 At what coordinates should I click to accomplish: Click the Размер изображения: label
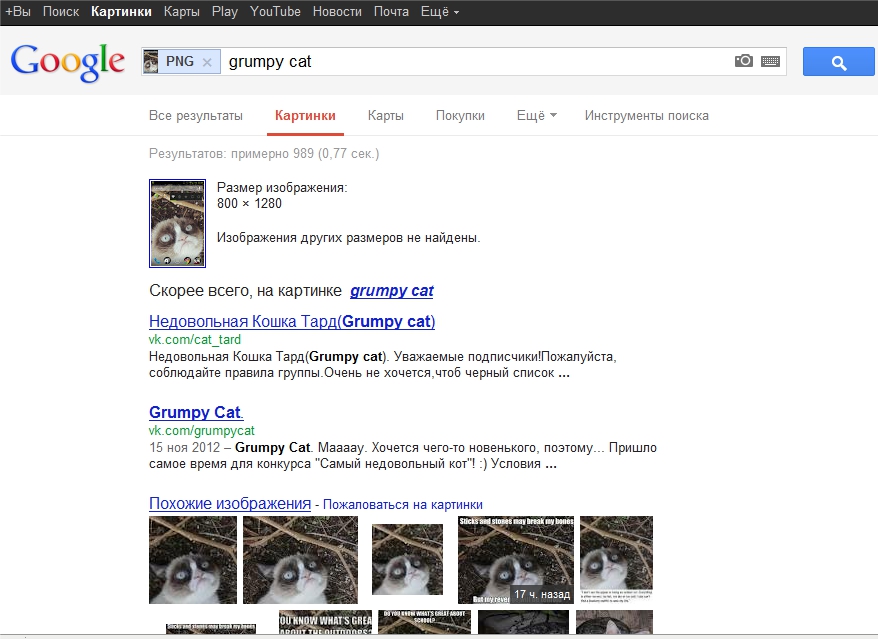[x=282, y=188]
